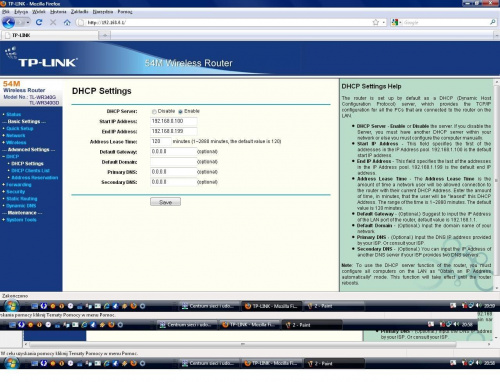500x382 pixels.
Task: Open the address bar history dropdown
Action: point(384,22)
